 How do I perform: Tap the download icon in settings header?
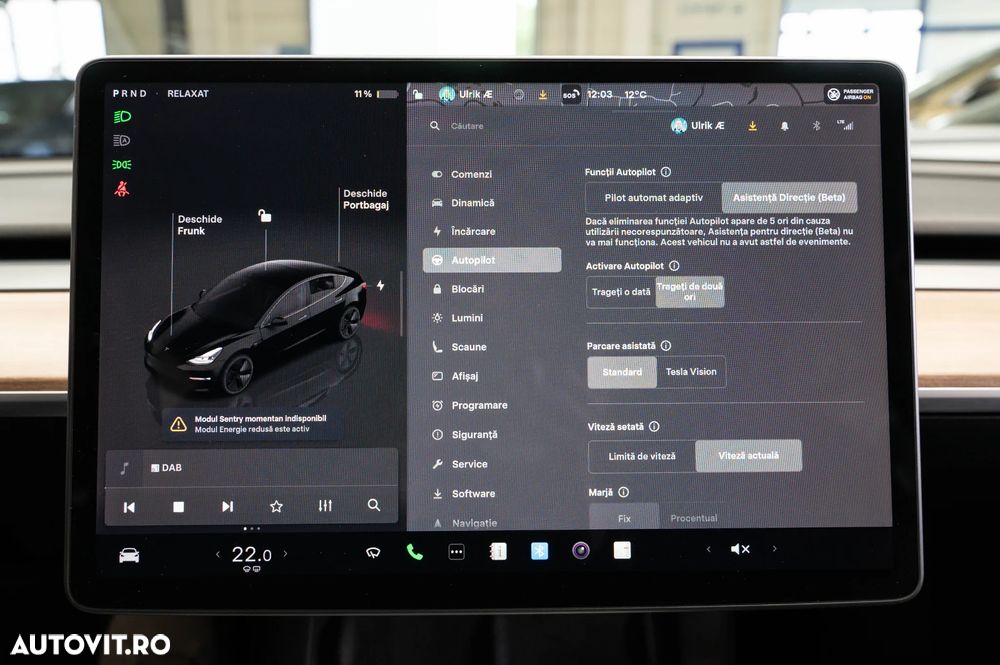tap(753, 126)
